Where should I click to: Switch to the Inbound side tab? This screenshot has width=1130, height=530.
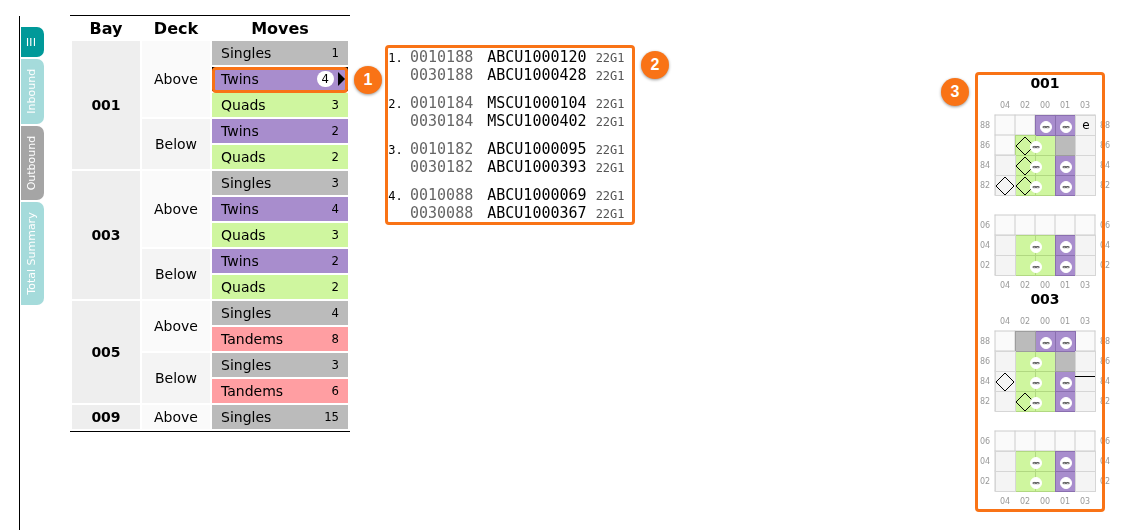point(32,92)
